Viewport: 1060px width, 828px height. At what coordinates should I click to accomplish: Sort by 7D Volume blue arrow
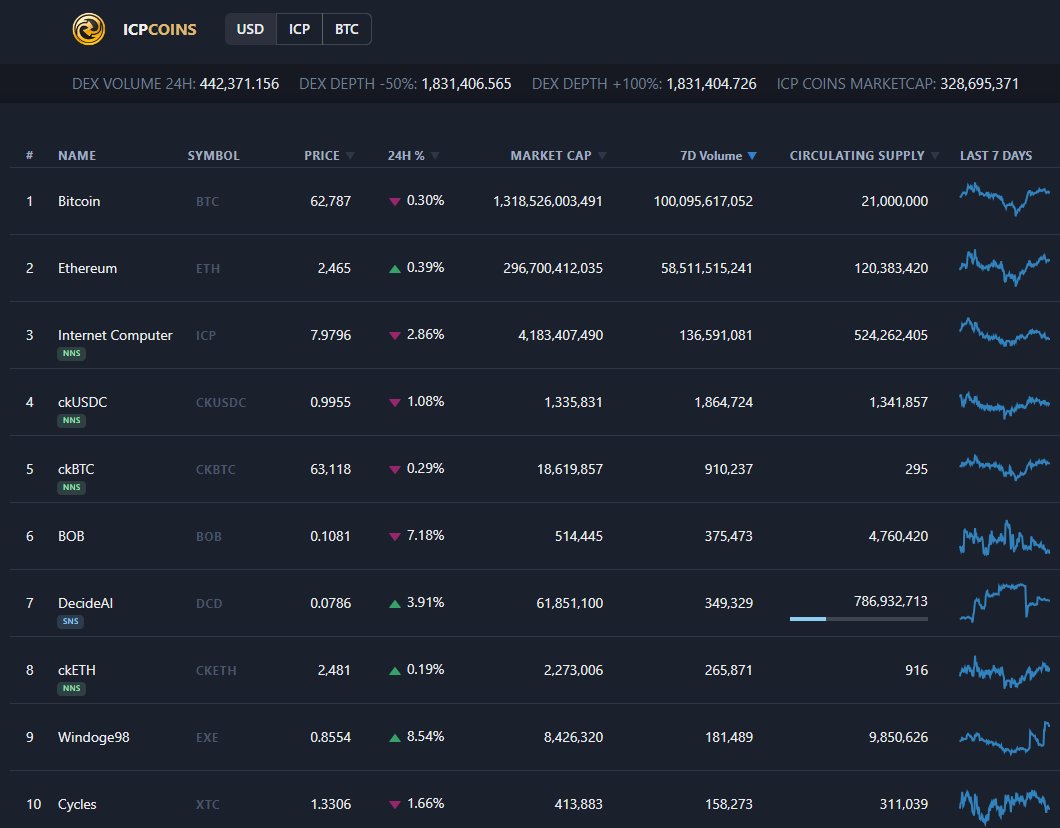tap(752, 155)
